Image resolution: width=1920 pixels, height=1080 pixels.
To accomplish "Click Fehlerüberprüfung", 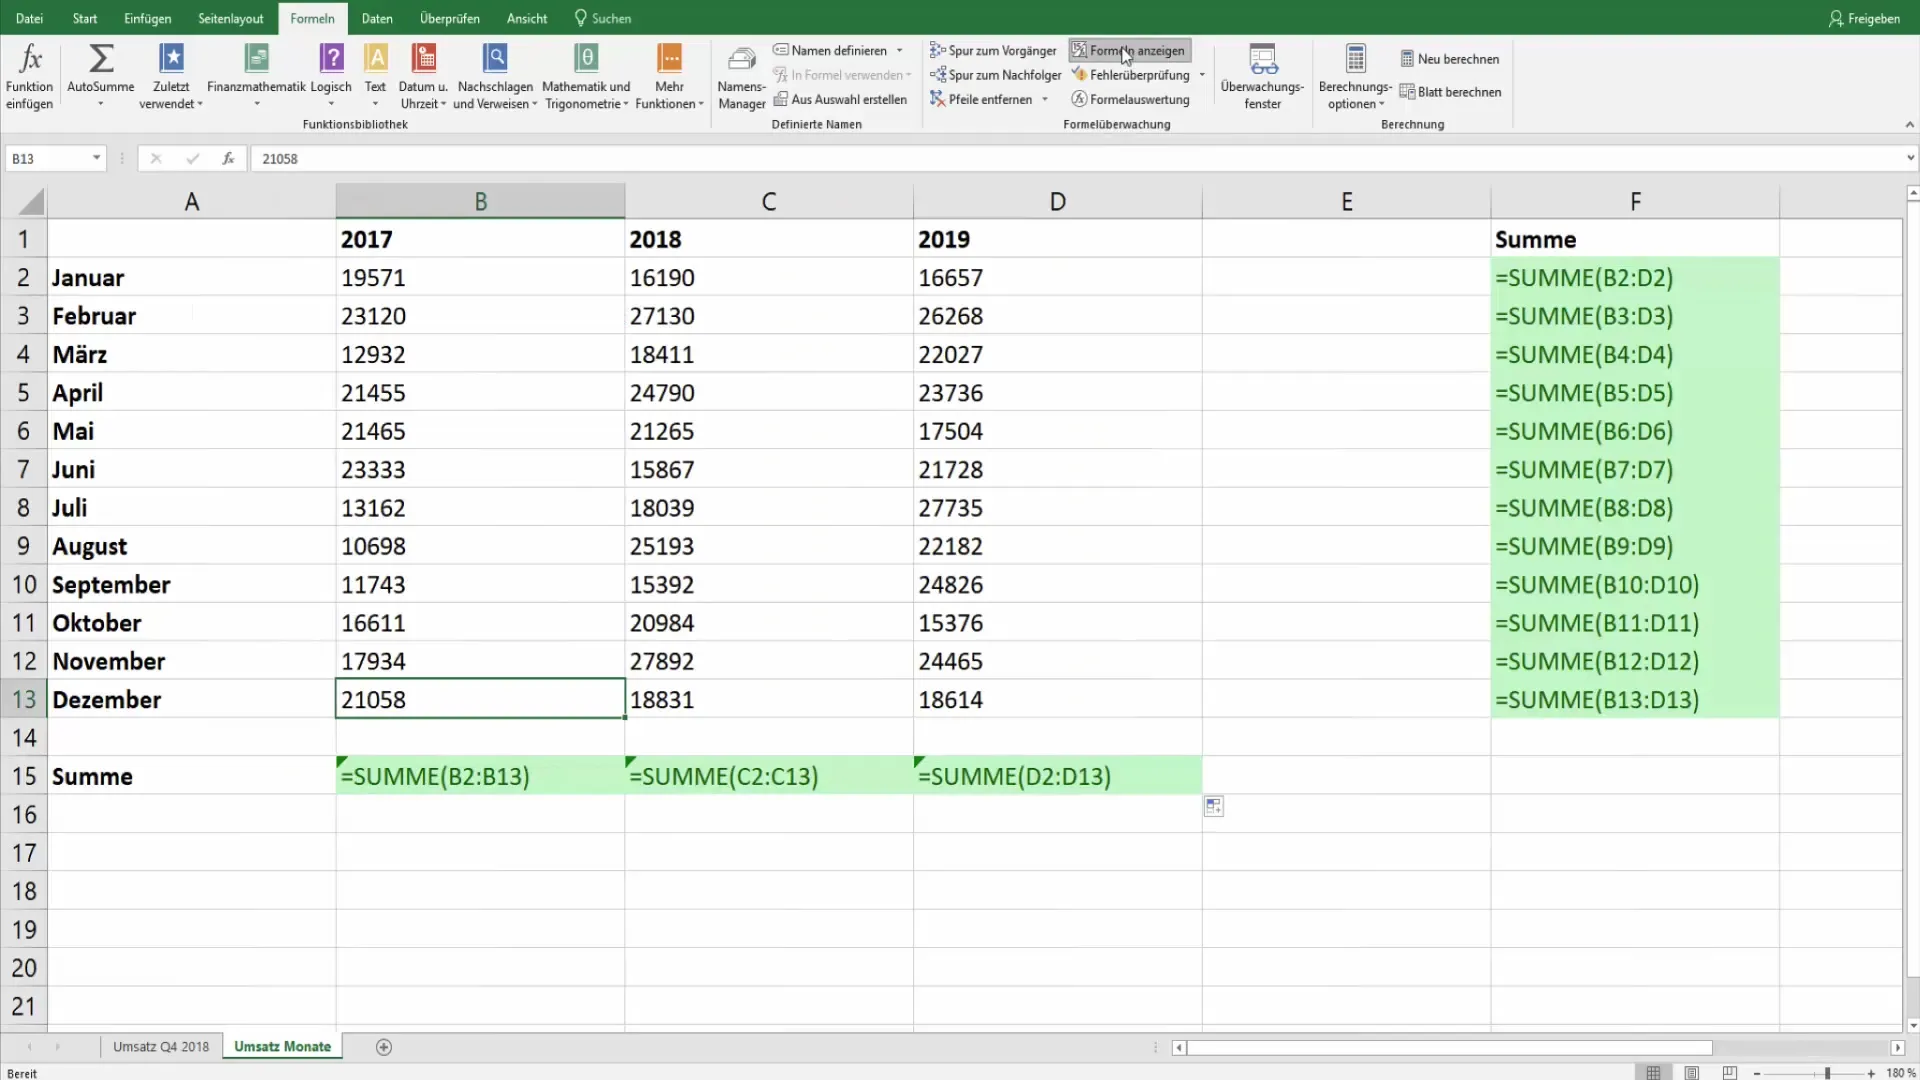I will coord(1131,75).
